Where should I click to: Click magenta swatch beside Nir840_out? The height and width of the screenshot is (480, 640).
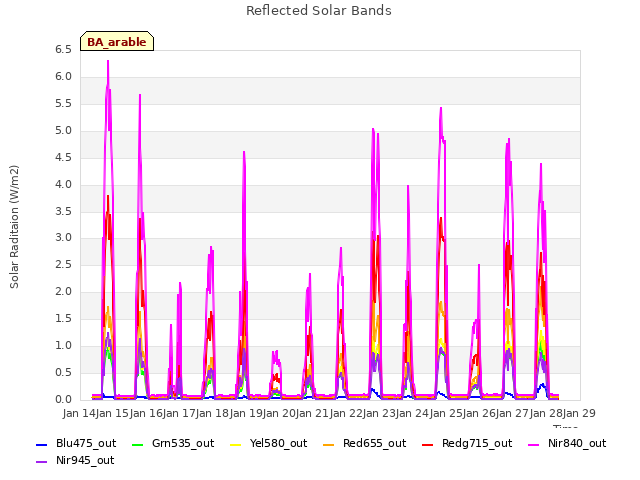pos(533,444)
